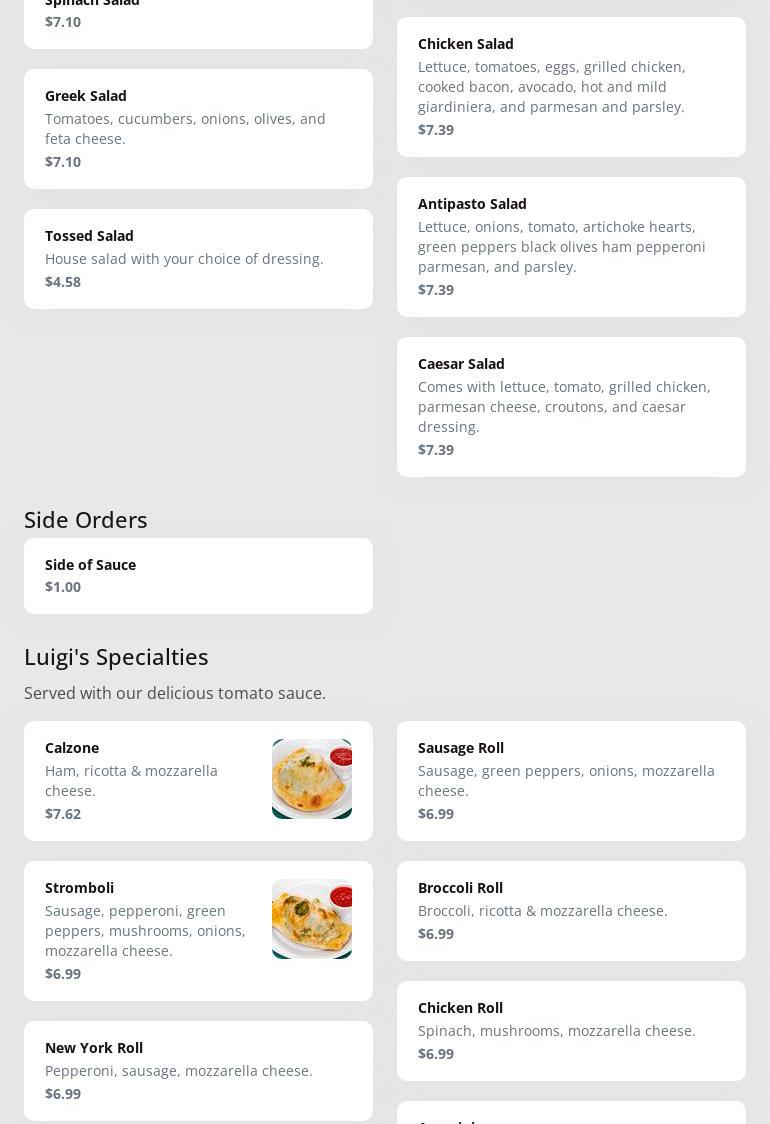Select the Broccoli Roll card
Viewport: 770px width, 1124px height.
pyautogui.click(x=571, y=911)
